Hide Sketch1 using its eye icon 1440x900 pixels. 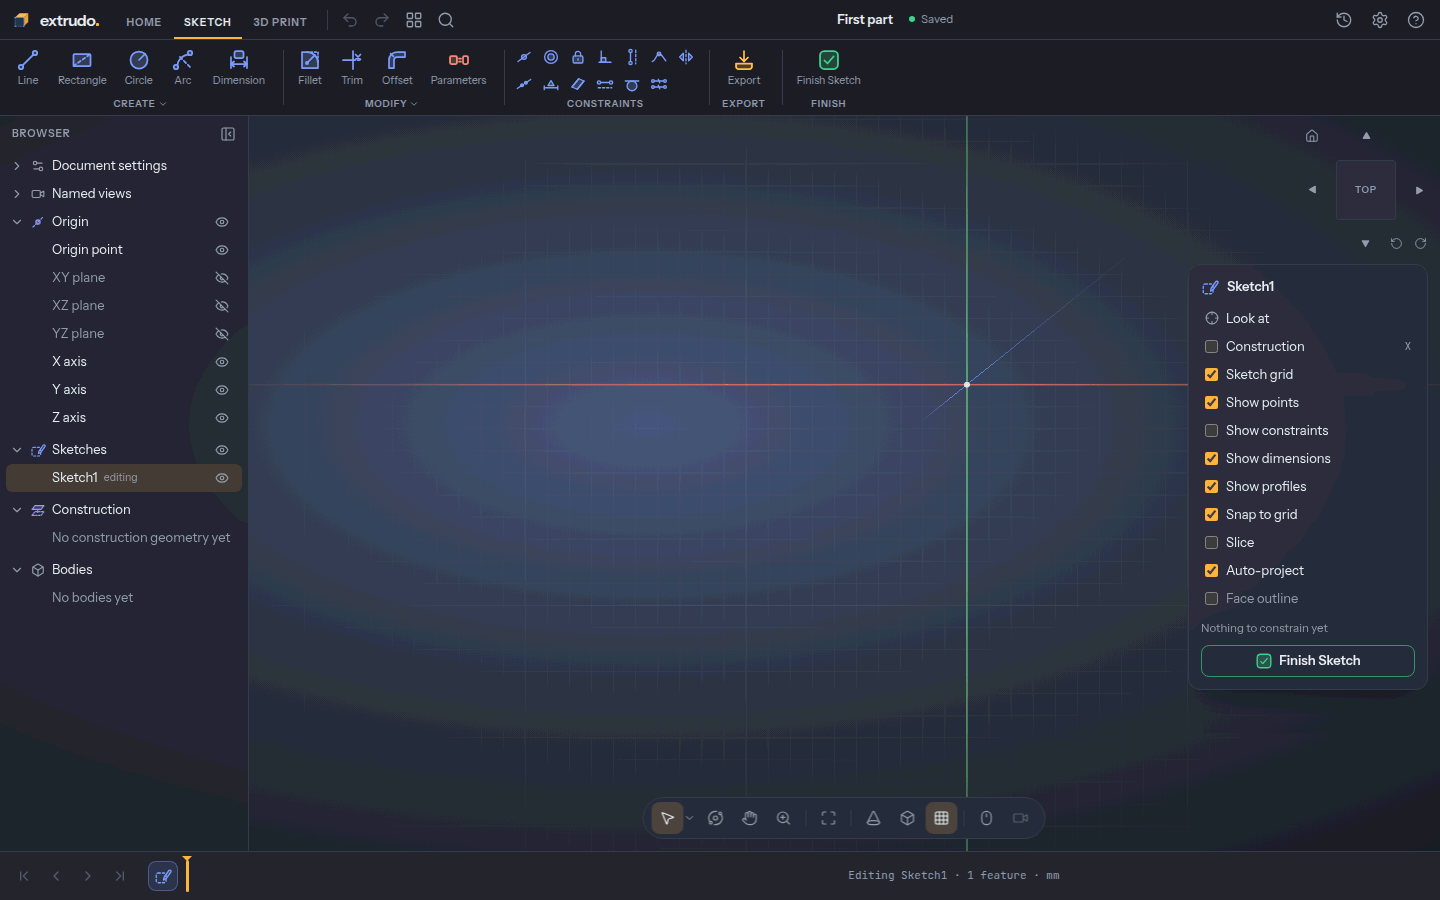click(222, 478)
